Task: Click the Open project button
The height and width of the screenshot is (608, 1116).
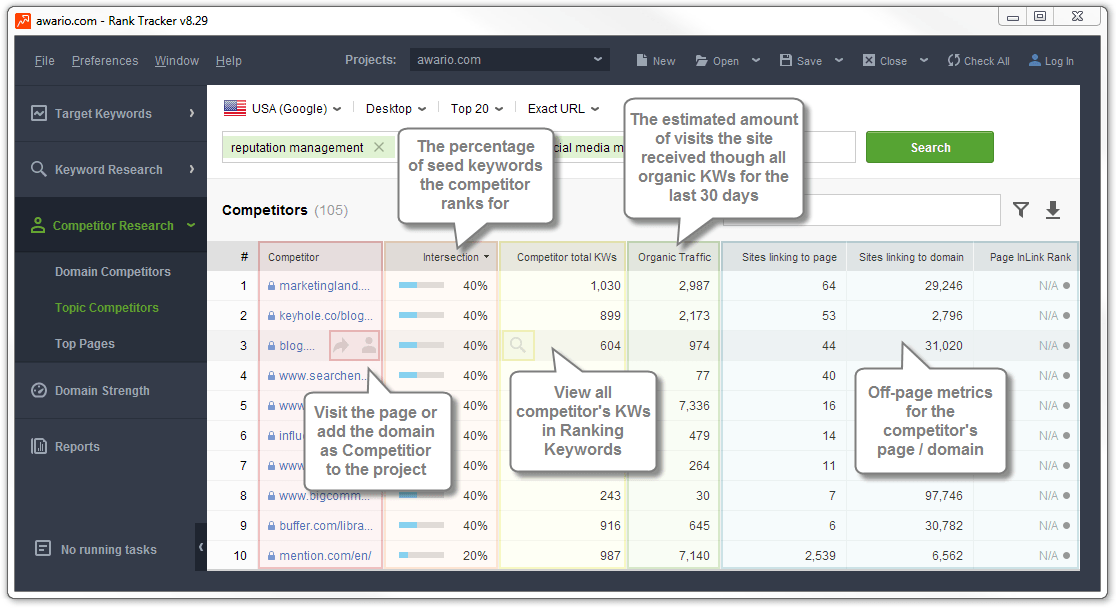Action: point(717,61)
